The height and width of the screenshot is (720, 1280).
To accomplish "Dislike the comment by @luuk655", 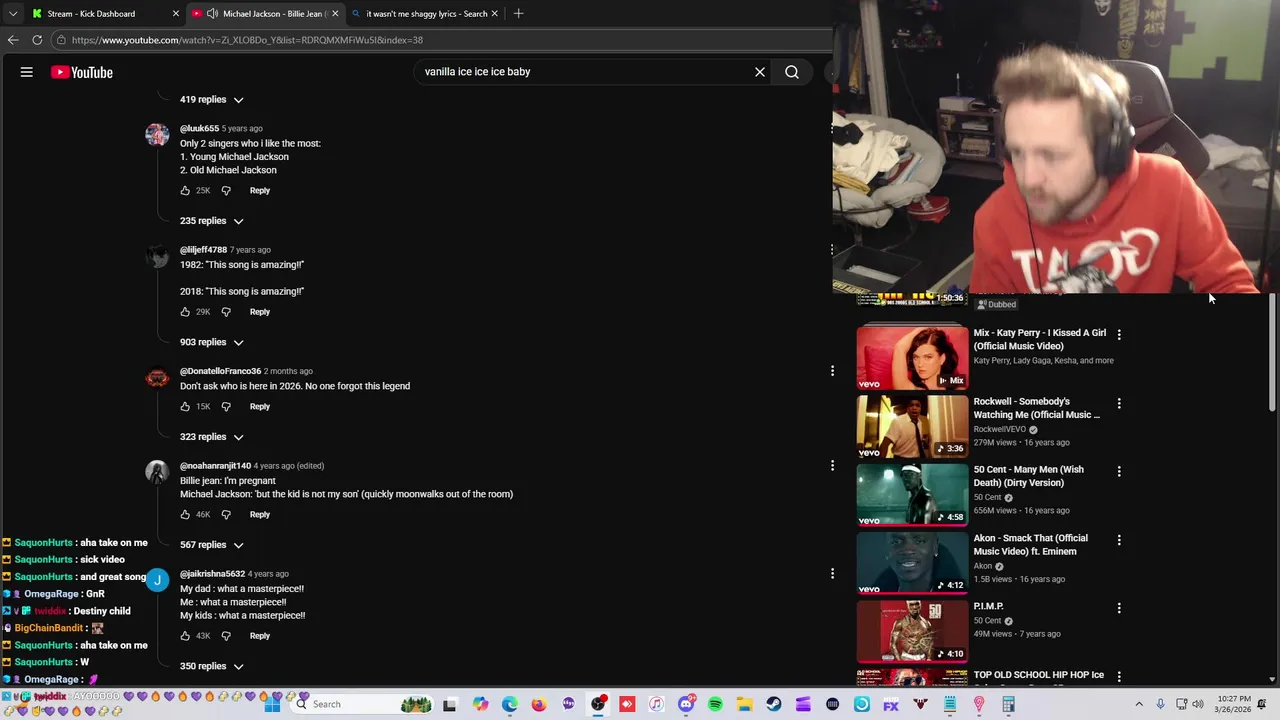I will click(x=226, y=190).
